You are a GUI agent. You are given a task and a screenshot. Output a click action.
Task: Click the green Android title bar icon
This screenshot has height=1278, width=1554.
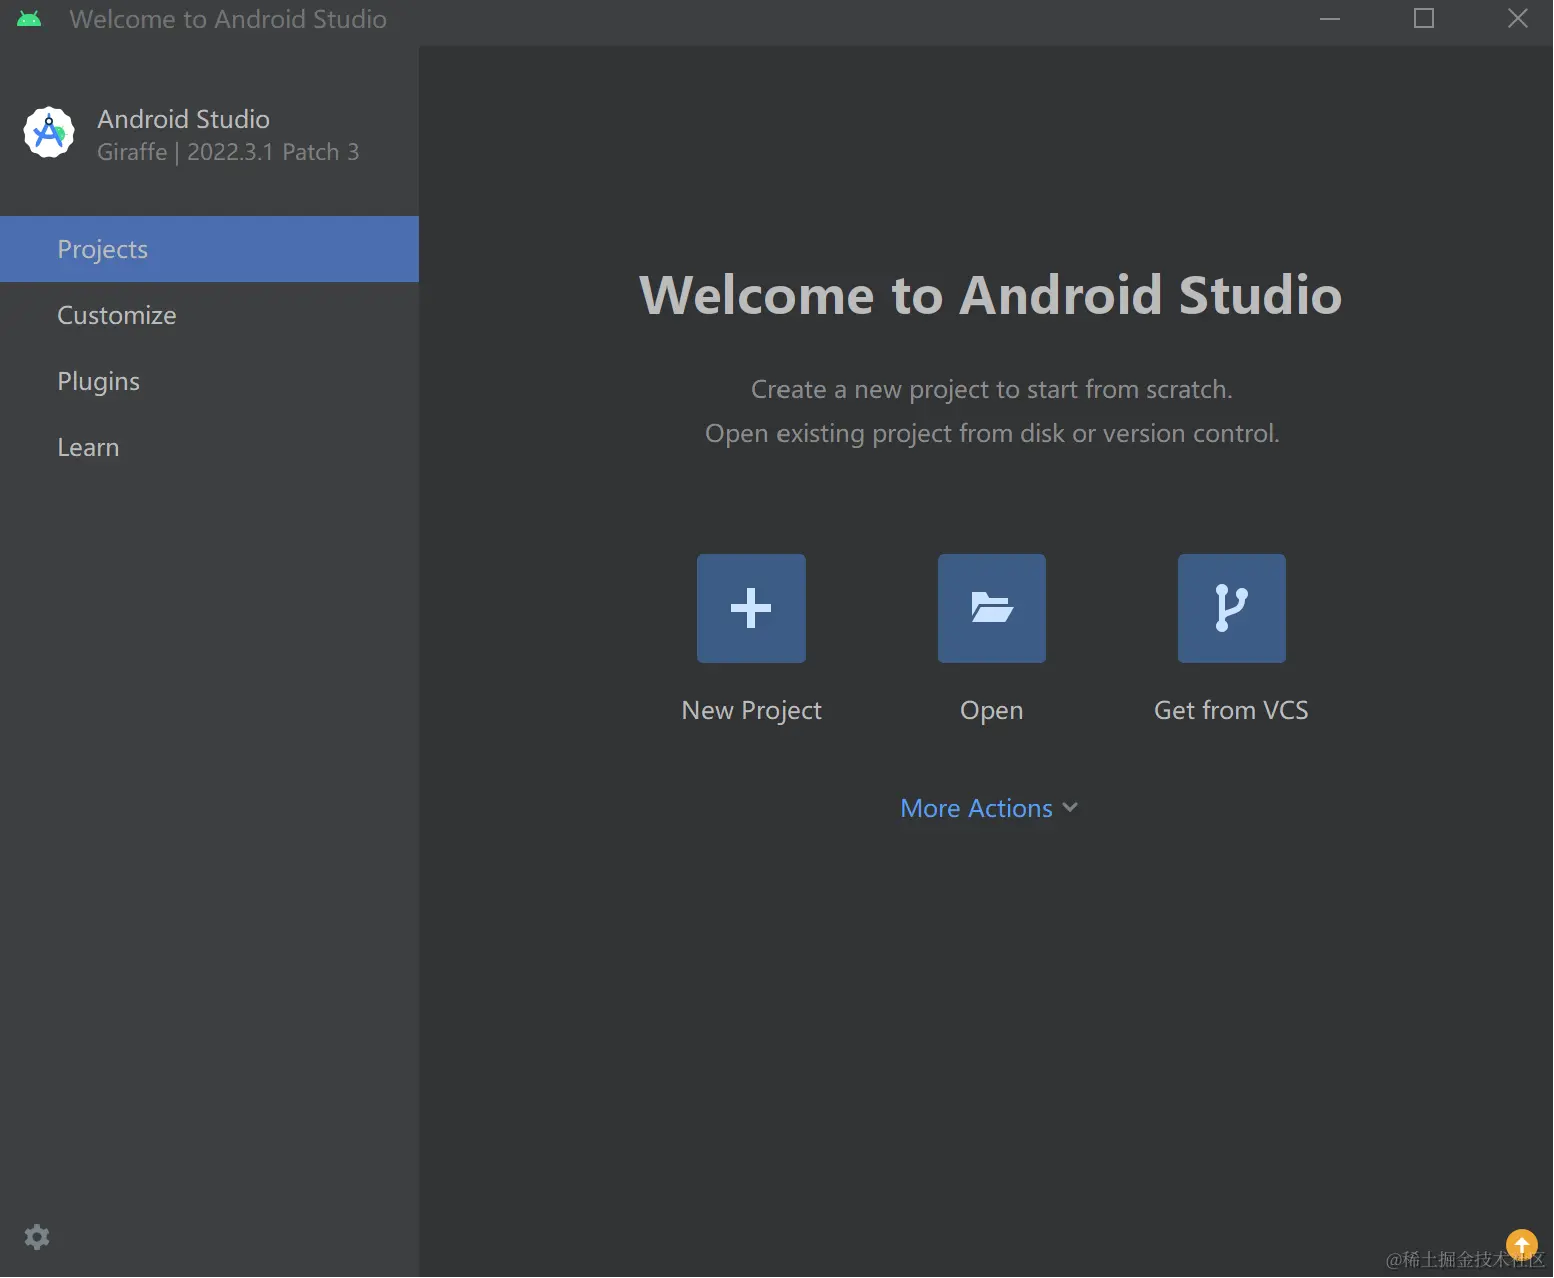coord(29,19)
